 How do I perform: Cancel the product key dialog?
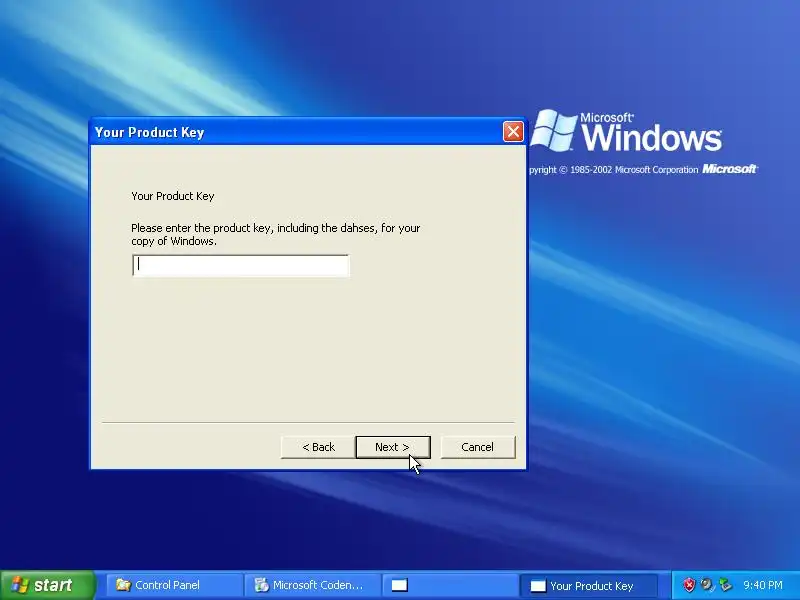pos(478,447)
